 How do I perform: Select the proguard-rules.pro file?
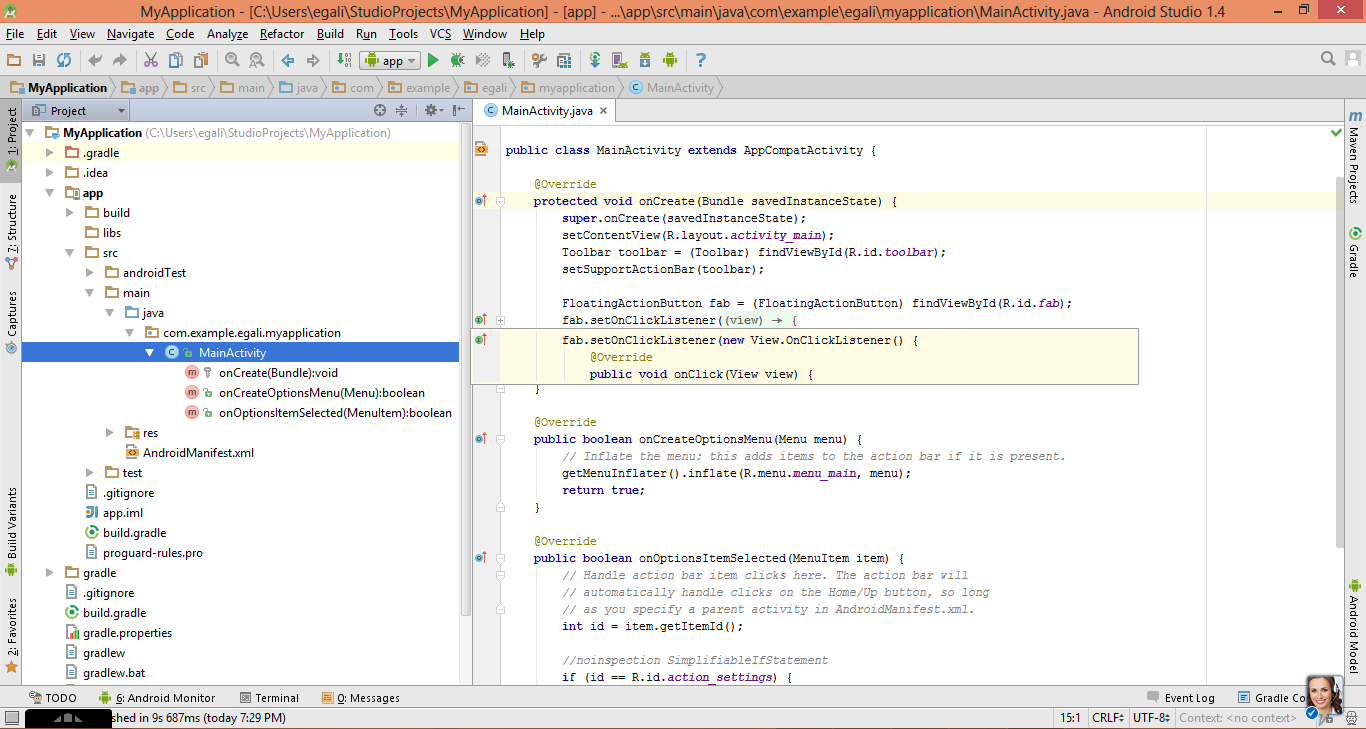point(144,553)
